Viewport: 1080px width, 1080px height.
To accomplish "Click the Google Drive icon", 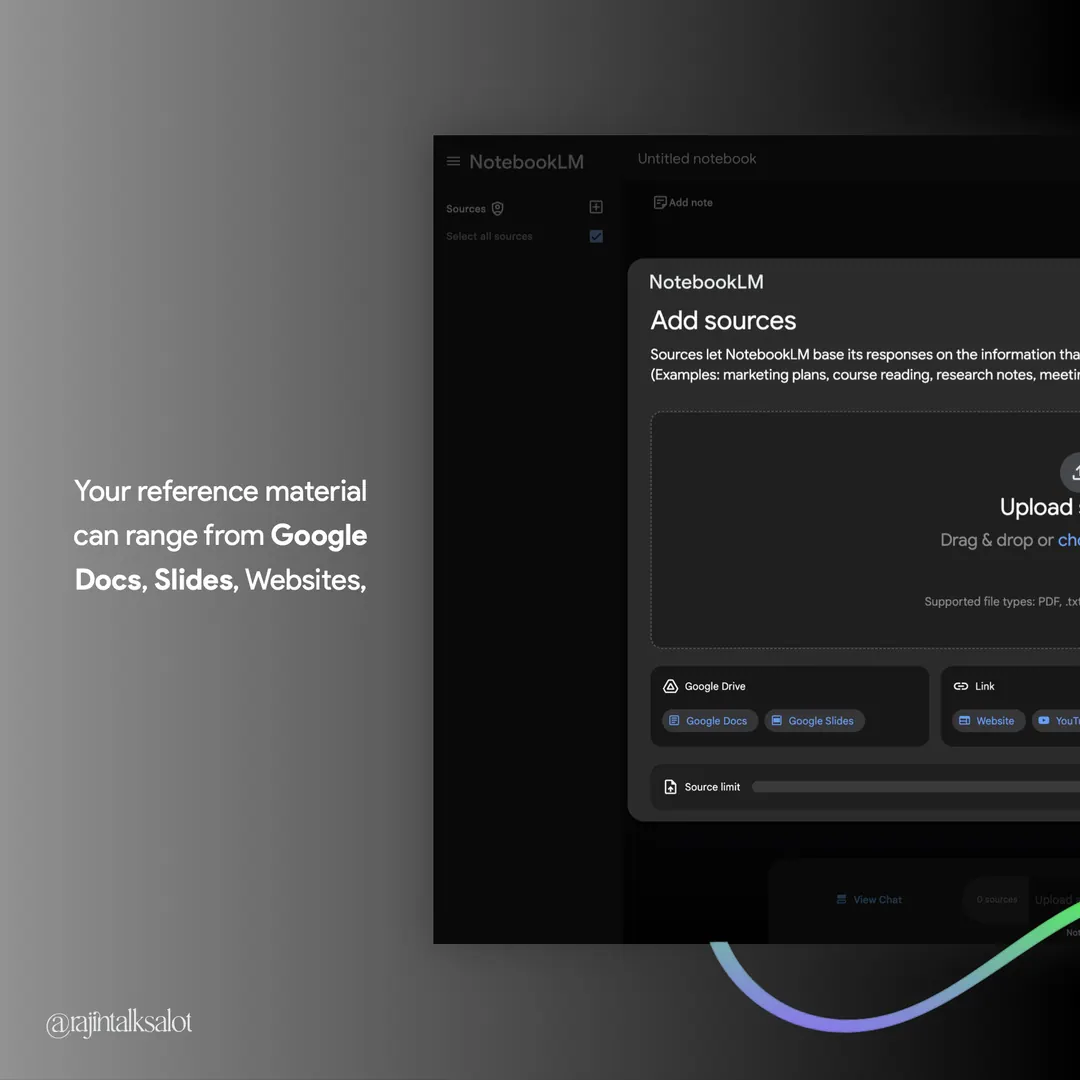I will pos(670,686).
